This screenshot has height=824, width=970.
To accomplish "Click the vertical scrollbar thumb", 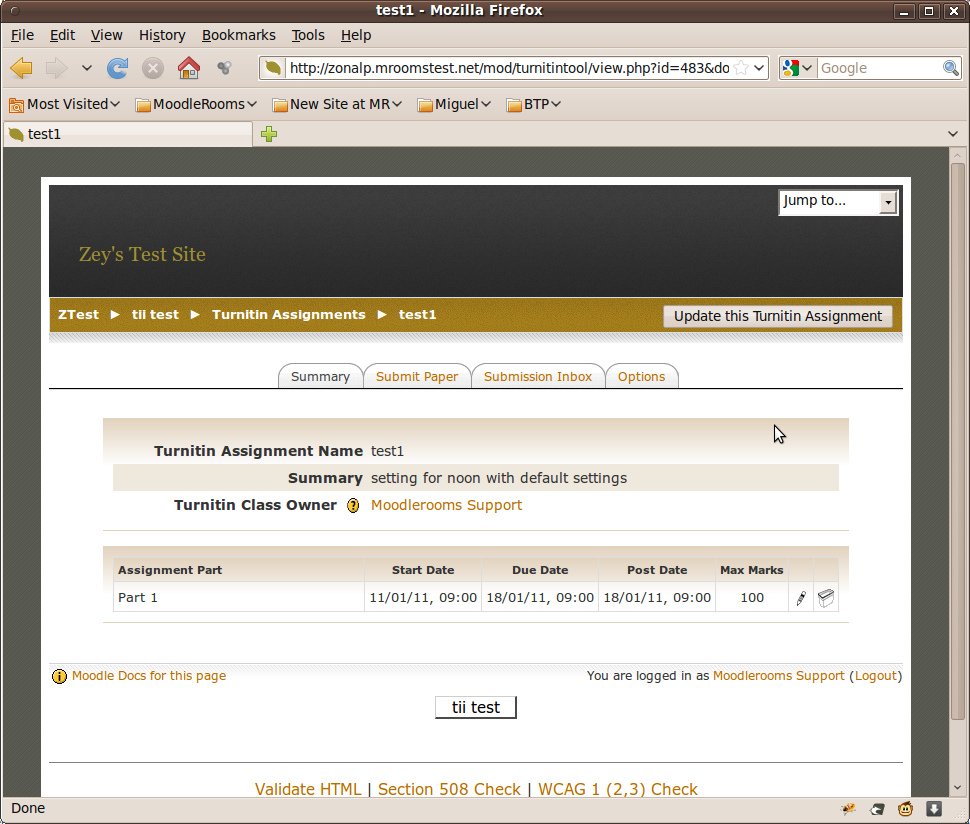I will click(958, 441).
